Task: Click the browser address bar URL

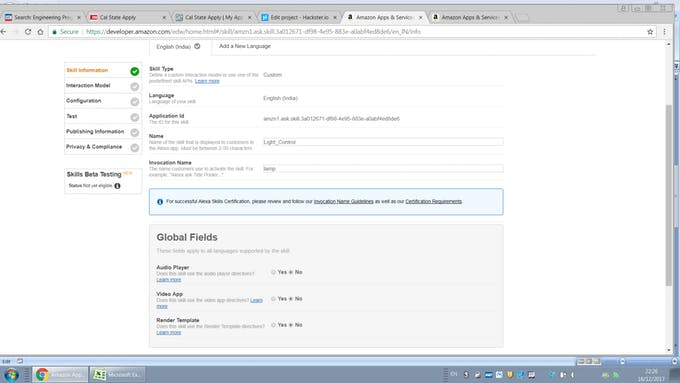Action: point(253,32)
